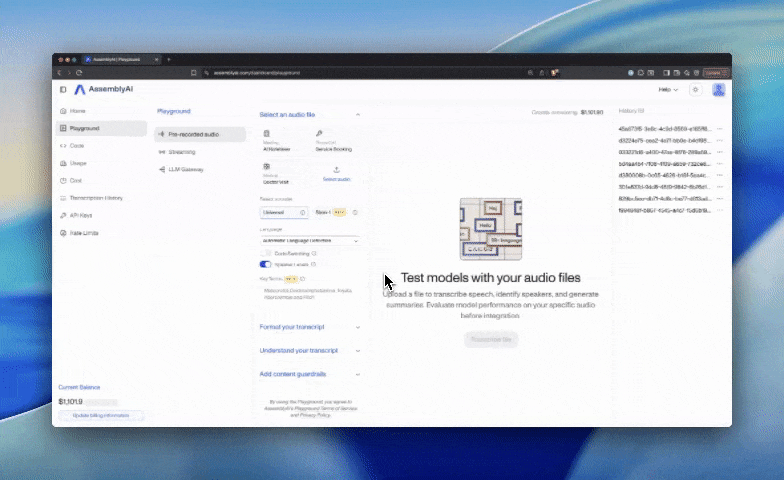Choose the Service Booking sample audio
Image resolution: width=784 pixels, height=480 pixels.
(334, 141)
